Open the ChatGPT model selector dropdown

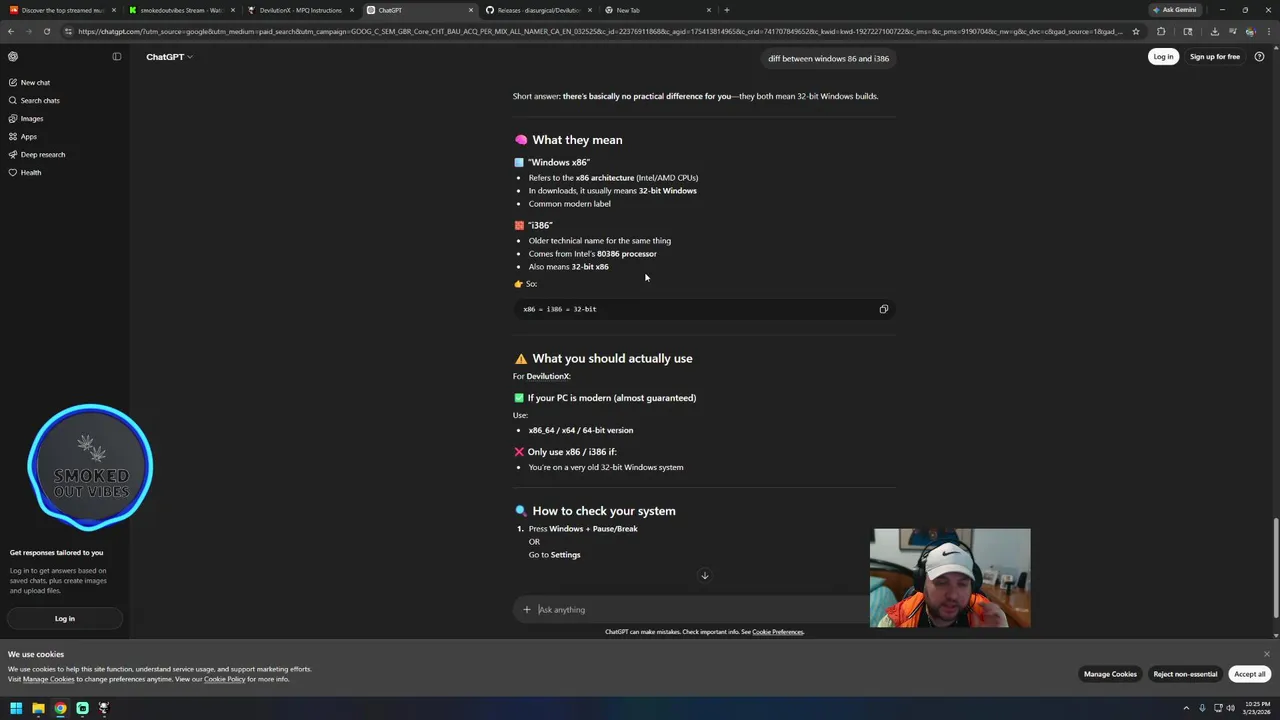pos(169,57)
